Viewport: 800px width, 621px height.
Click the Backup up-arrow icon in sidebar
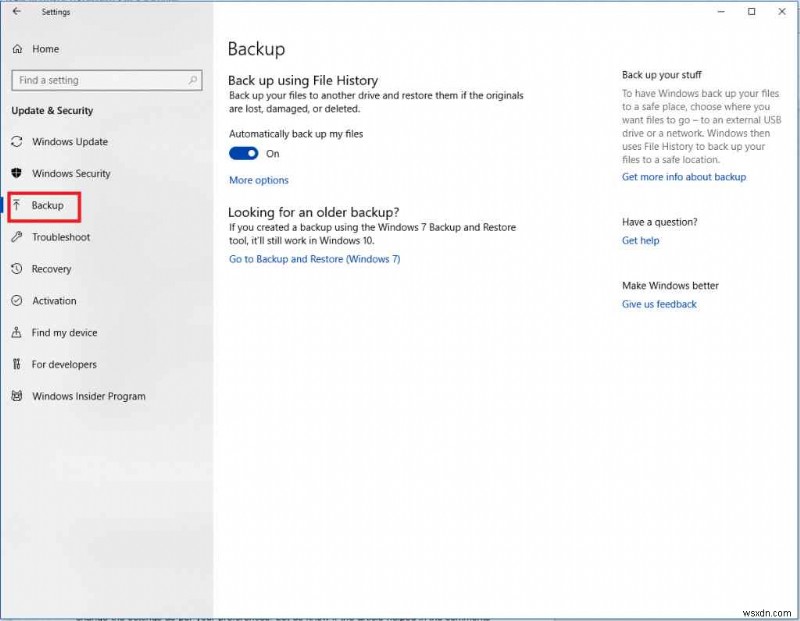pos(18,206)
